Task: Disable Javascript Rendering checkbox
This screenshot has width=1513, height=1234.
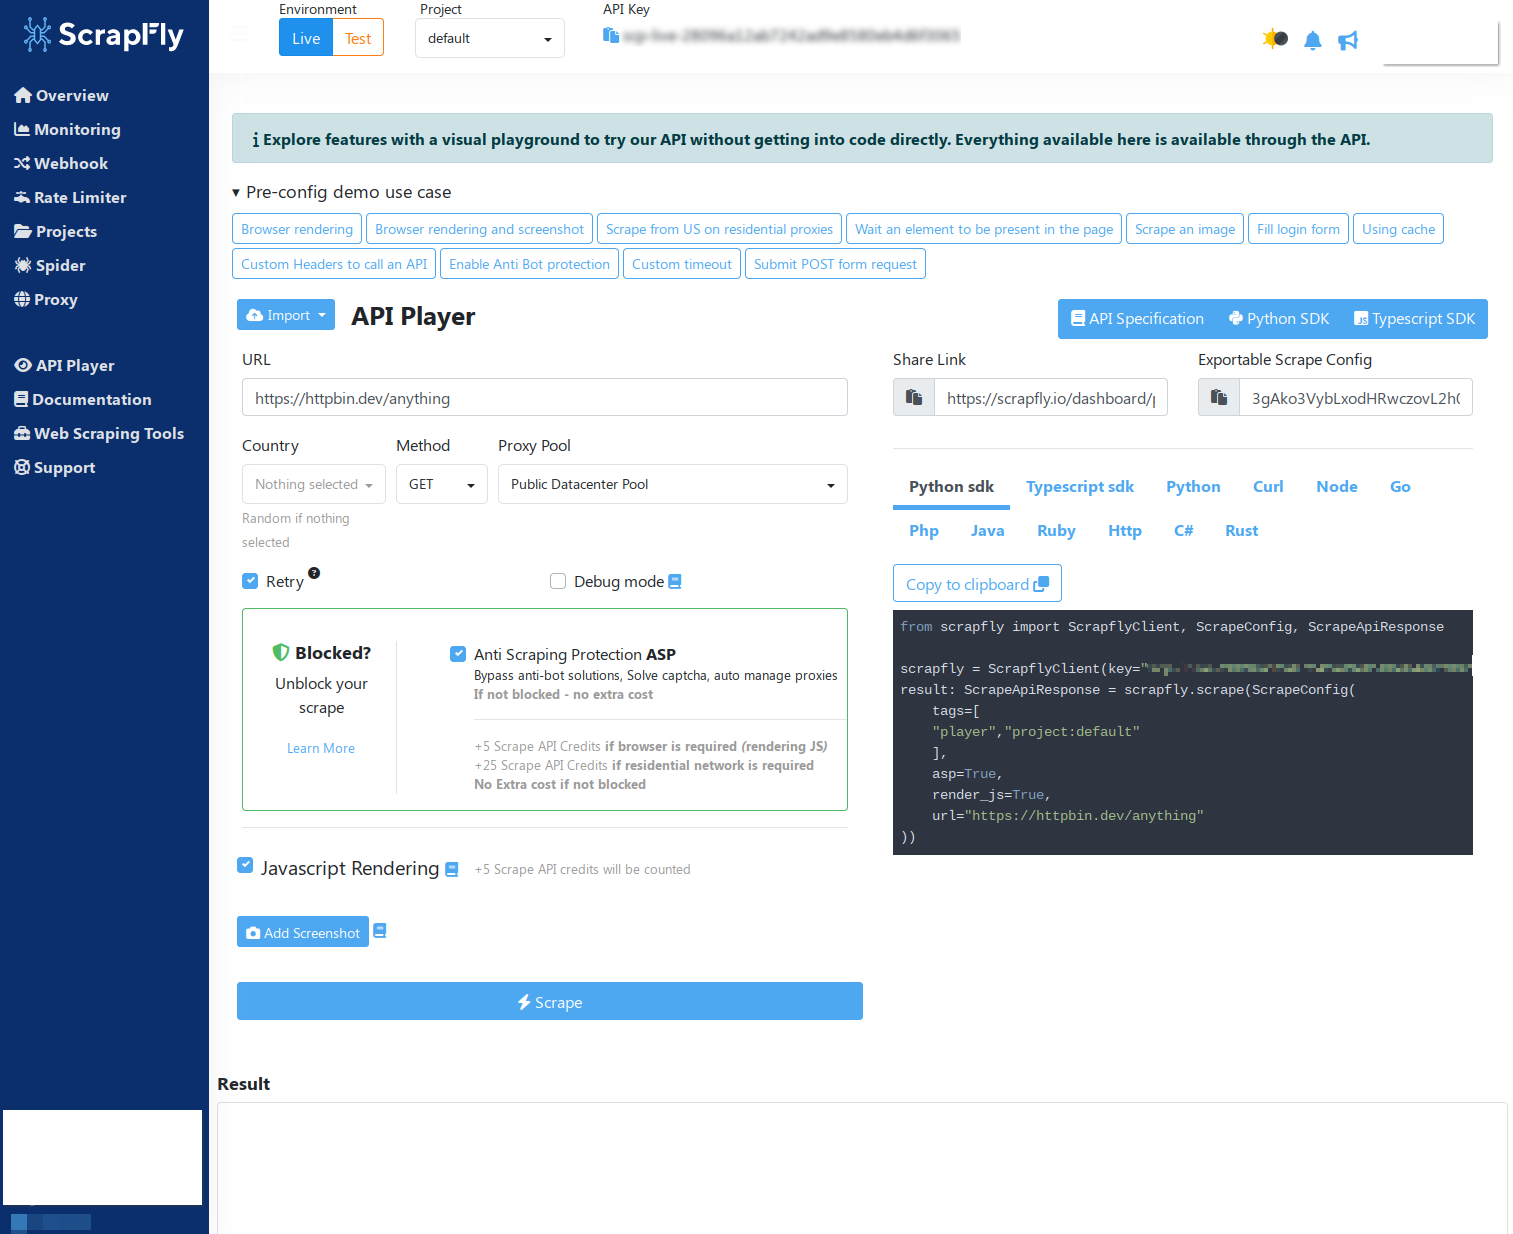Action: (x=245, y=865)
